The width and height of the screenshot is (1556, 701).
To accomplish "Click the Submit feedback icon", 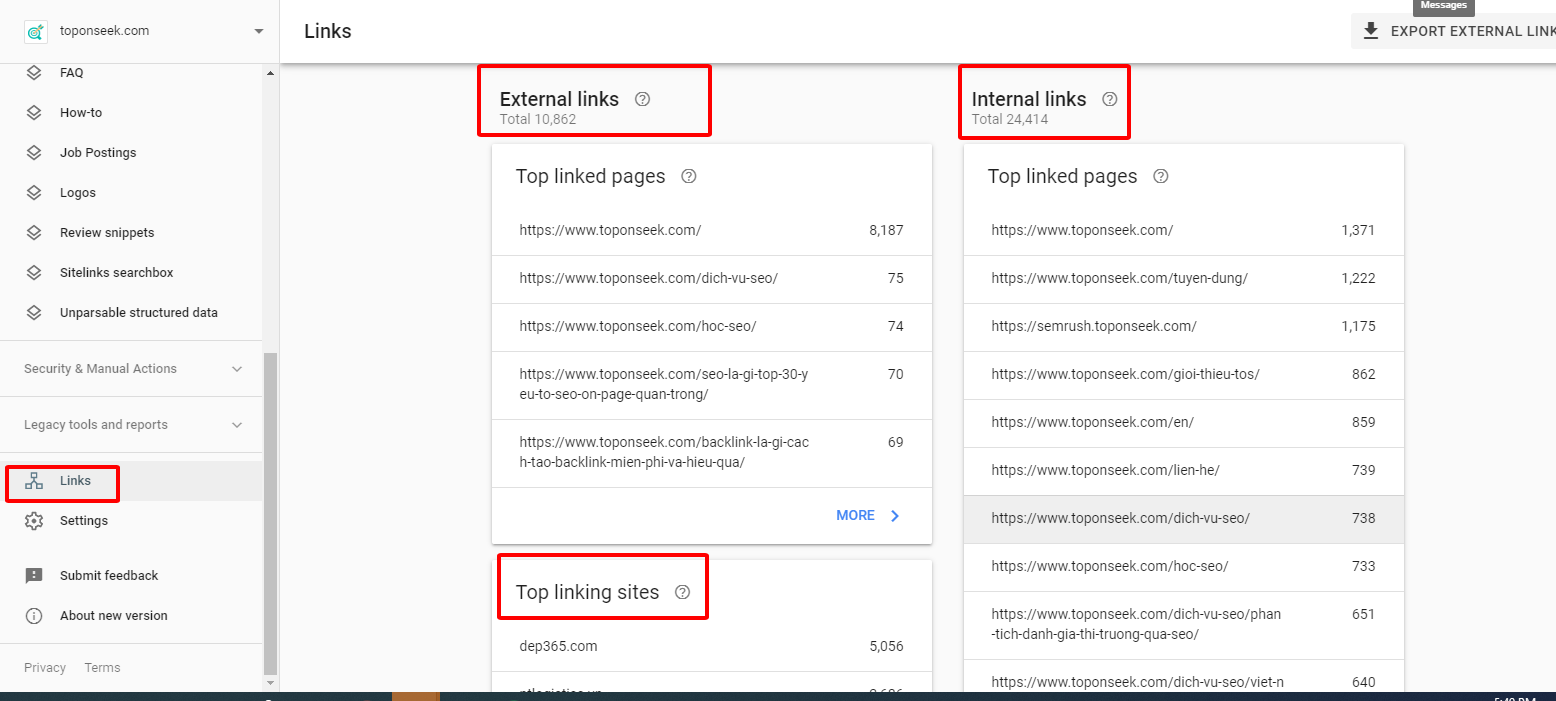I will (x=34, y=576).
